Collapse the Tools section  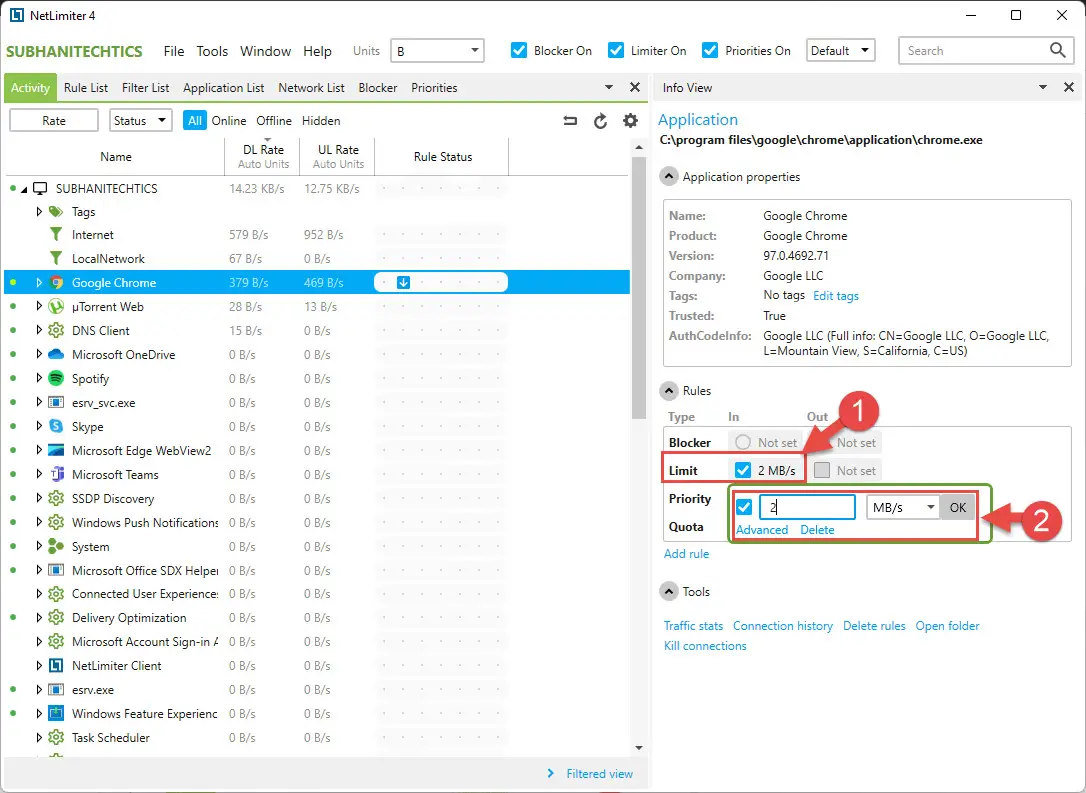pos(668,591)
